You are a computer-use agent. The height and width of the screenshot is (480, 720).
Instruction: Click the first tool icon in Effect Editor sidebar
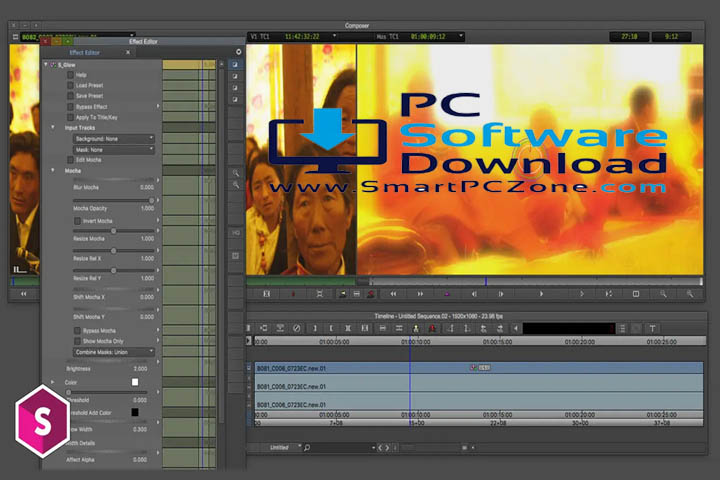235,65
